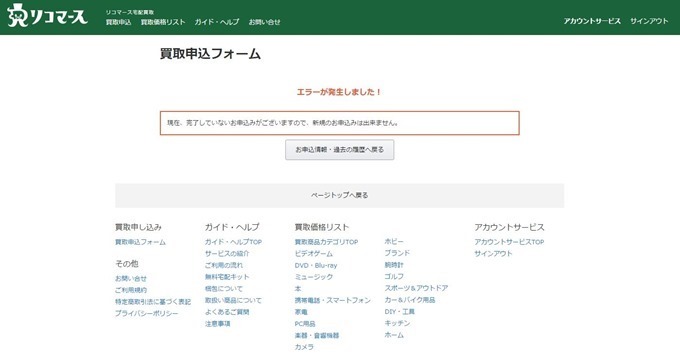Open footer link カー&バイク用品
This screenshot has height=361, width=680.
[x=409, y=300]
